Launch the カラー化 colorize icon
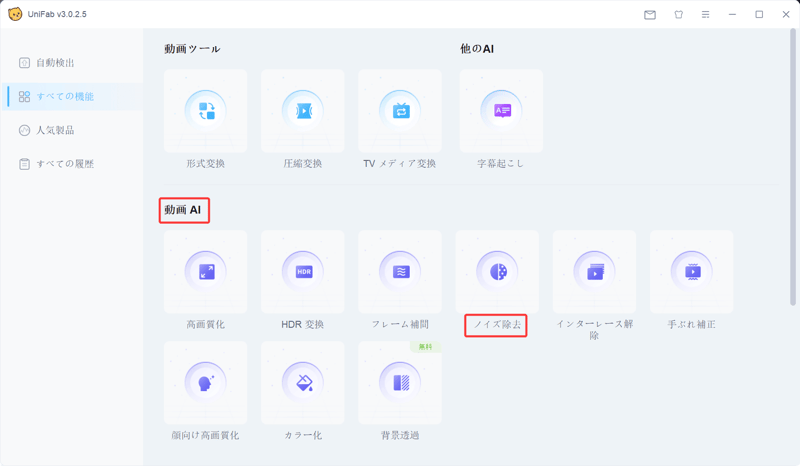The width and height of the screenshot is (800, 466). coord(303,383)
